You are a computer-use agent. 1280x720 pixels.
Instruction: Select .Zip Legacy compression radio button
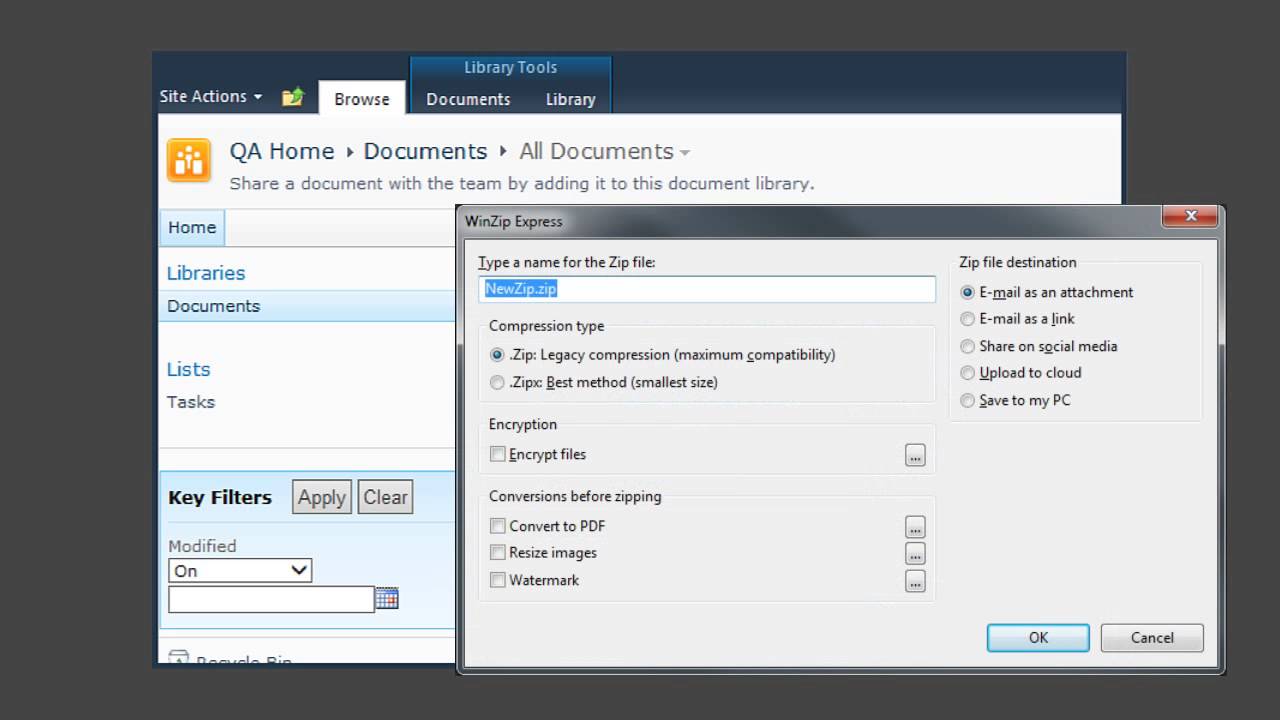click(x=497, y=355)
